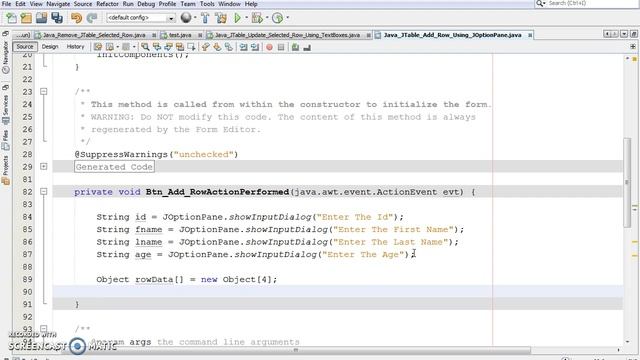This screenshot has width=640, height=360.
Task: Close the test.java tab
Action: [x=200, y=36]
